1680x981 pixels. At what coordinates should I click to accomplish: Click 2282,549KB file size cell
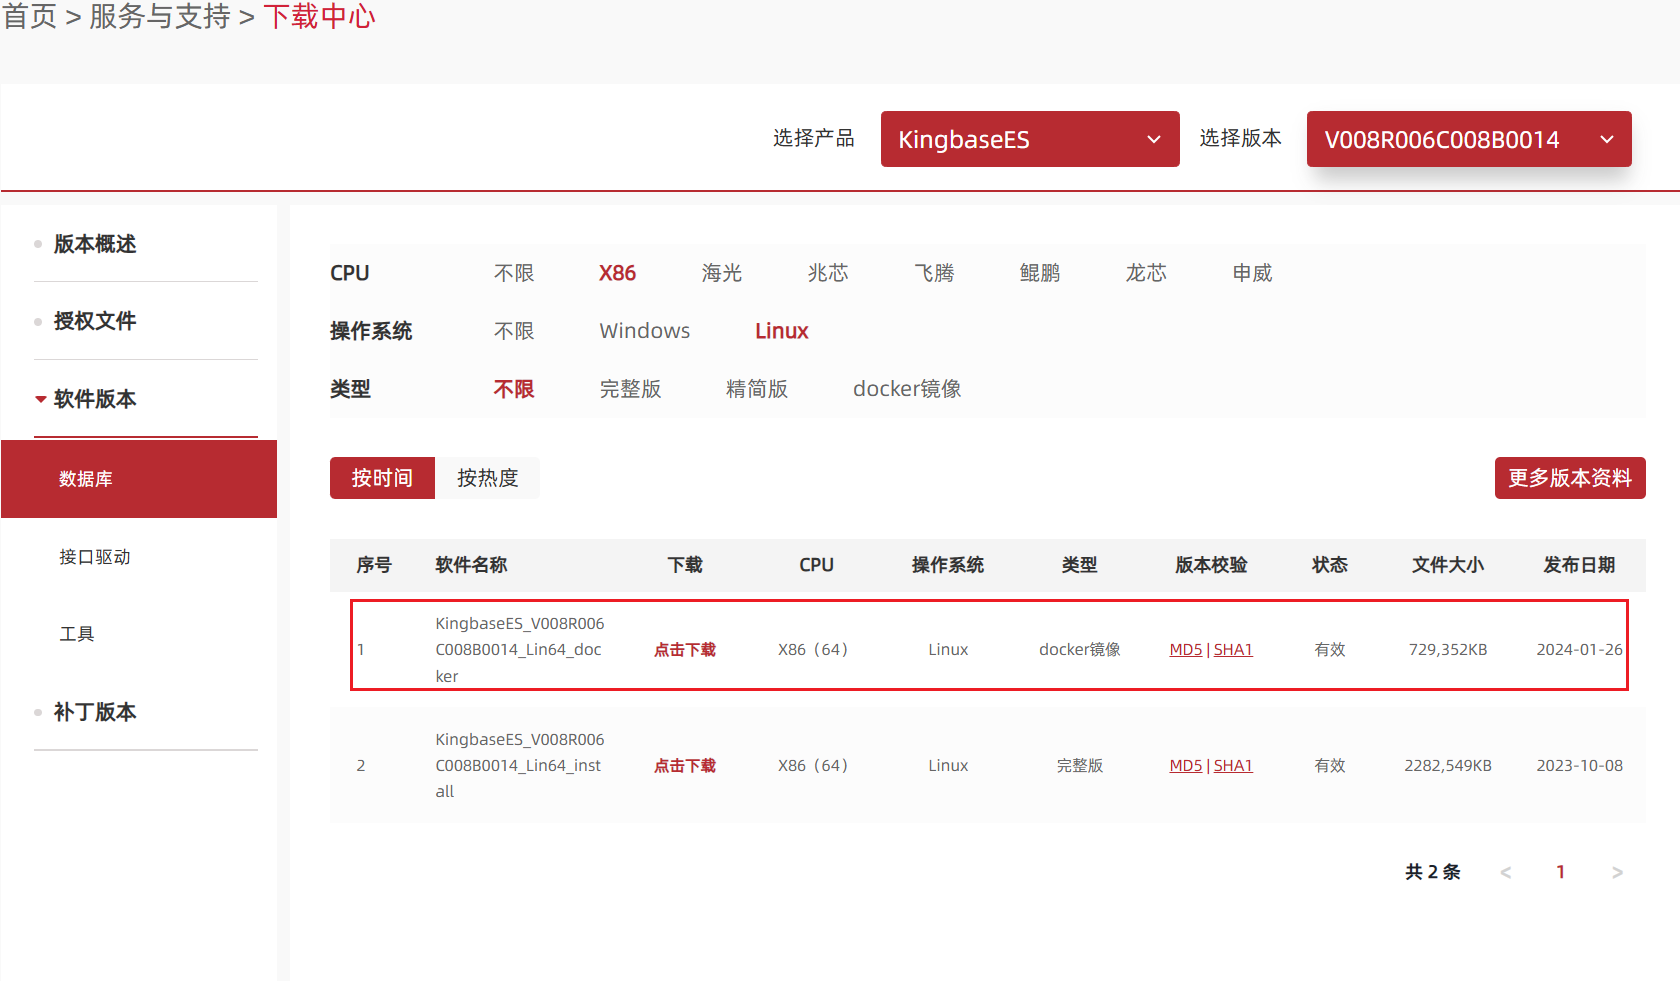(1448, 766)
